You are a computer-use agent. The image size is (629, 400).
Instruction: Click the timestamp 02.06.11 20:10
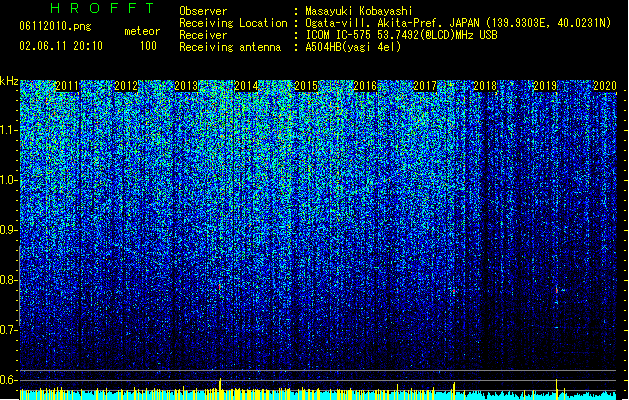click(x=61, y=46)
